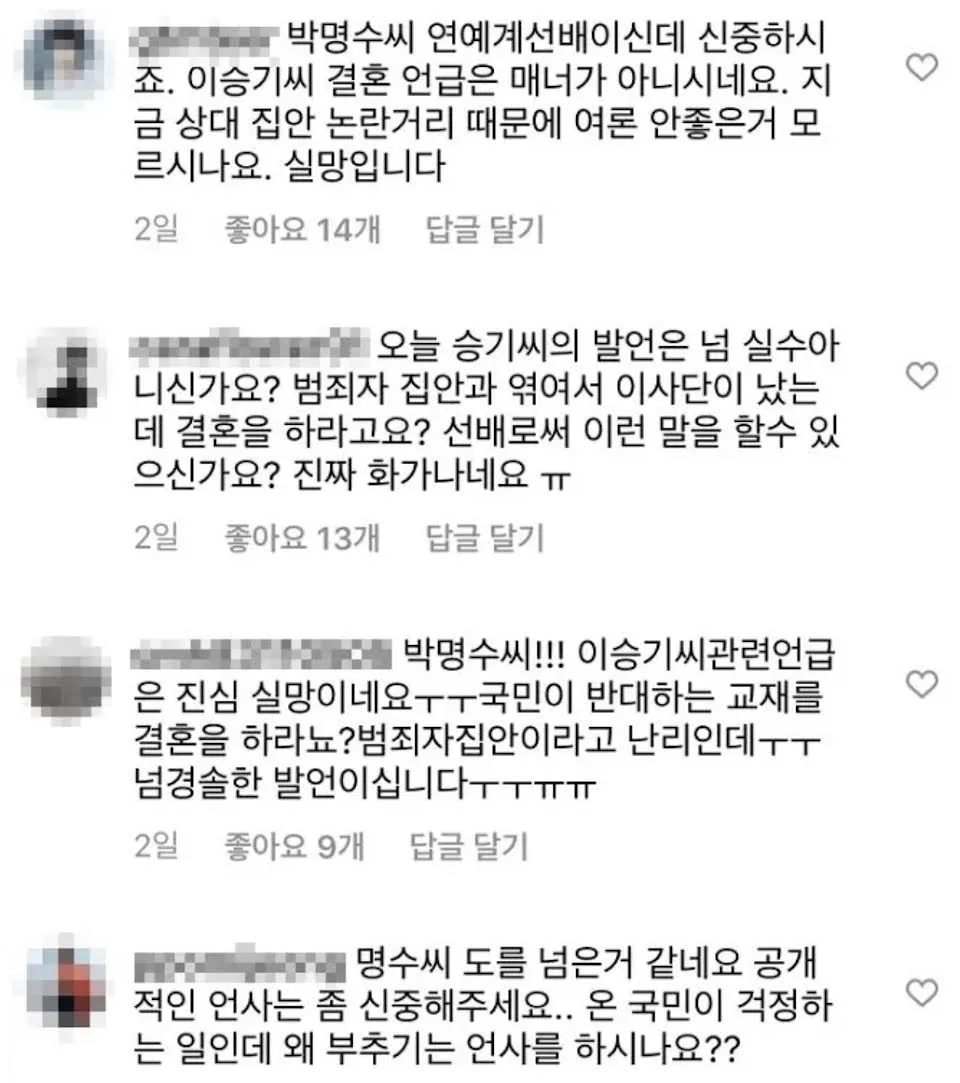Viewport: 960px width, 1083px height.
Task: Reply to the comment with 좋아요 13개
Action: [485, 538]
